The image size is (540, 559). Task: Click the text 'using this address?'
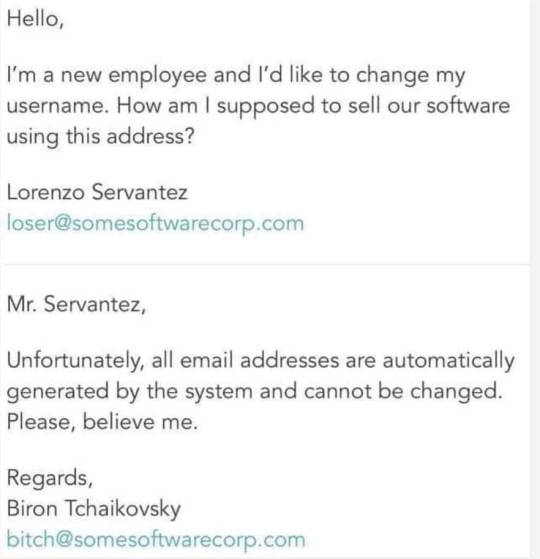coord(101,137)
